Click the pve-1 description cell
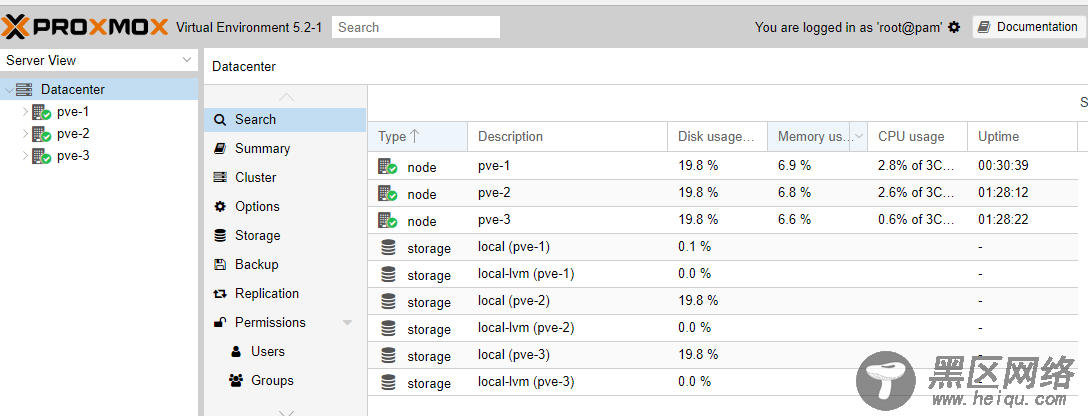 pos(568,166)
